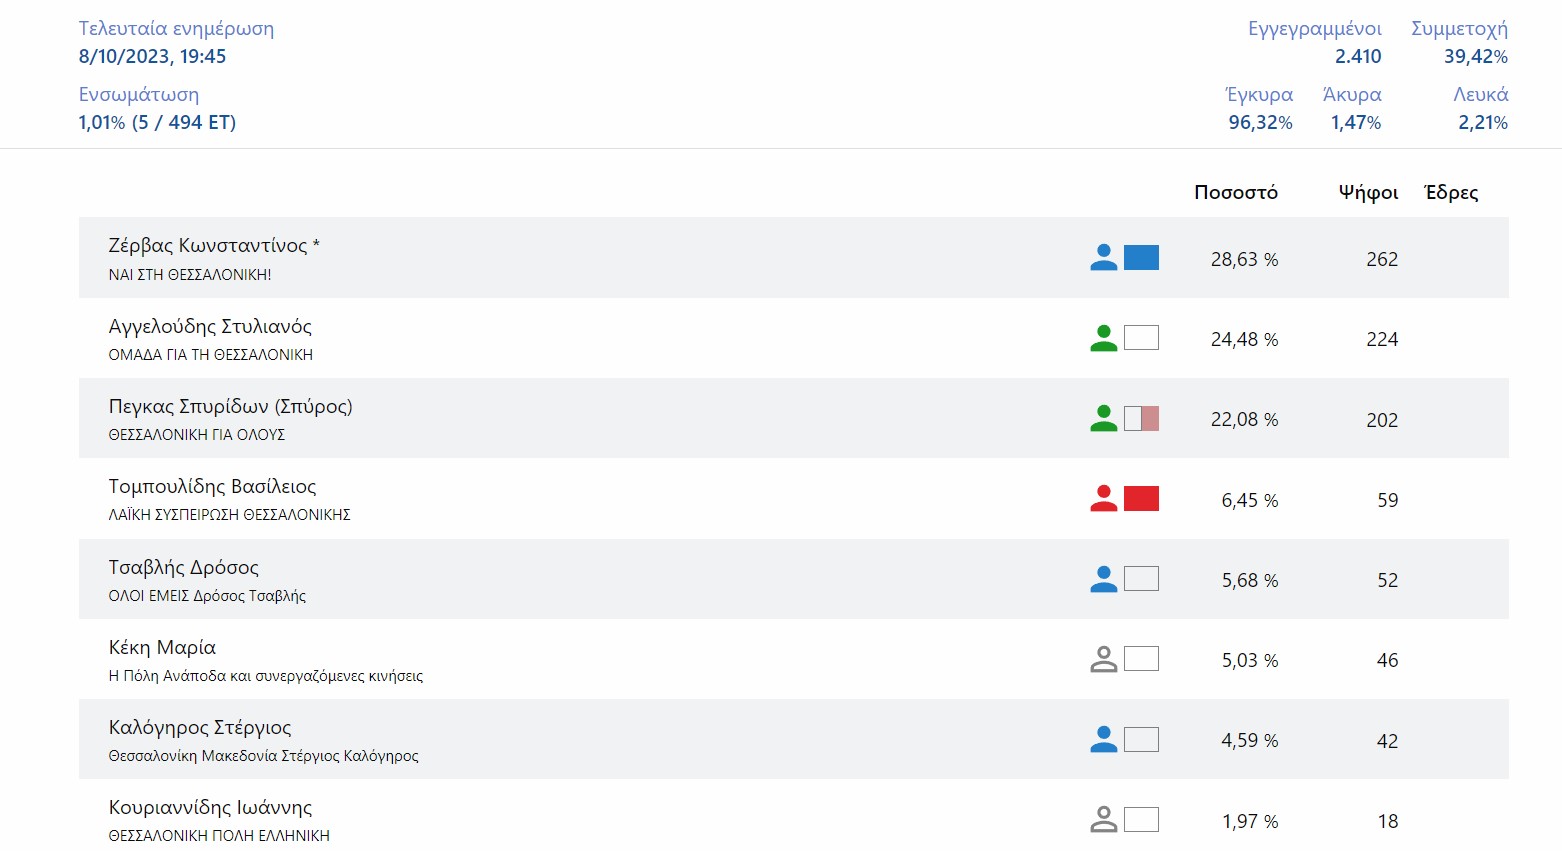
Task: Click the solid blue swatch in Ζέρβας row
Action: tap(1141, 258)
